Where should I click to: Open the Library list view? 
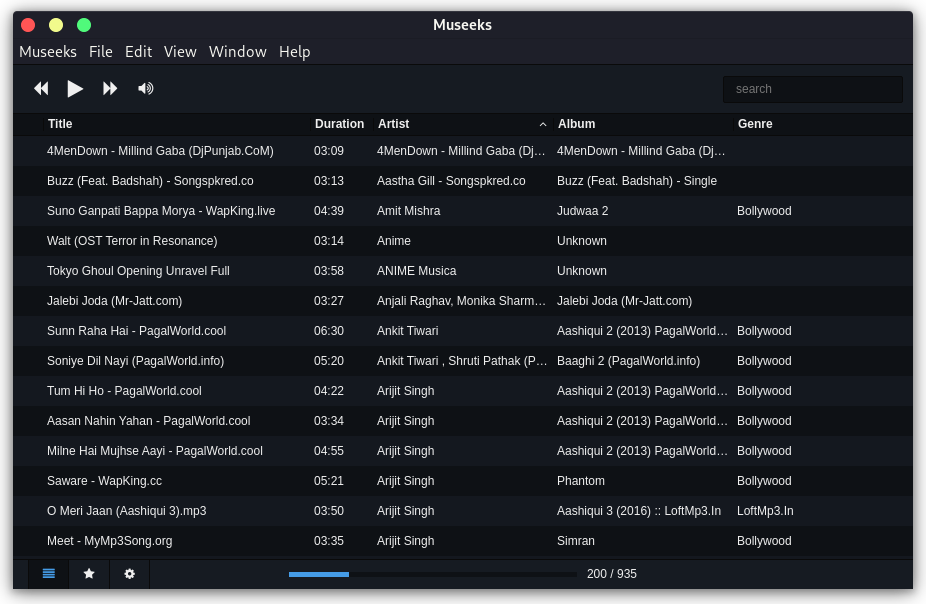pyautogui.click(x=48, y=573)
